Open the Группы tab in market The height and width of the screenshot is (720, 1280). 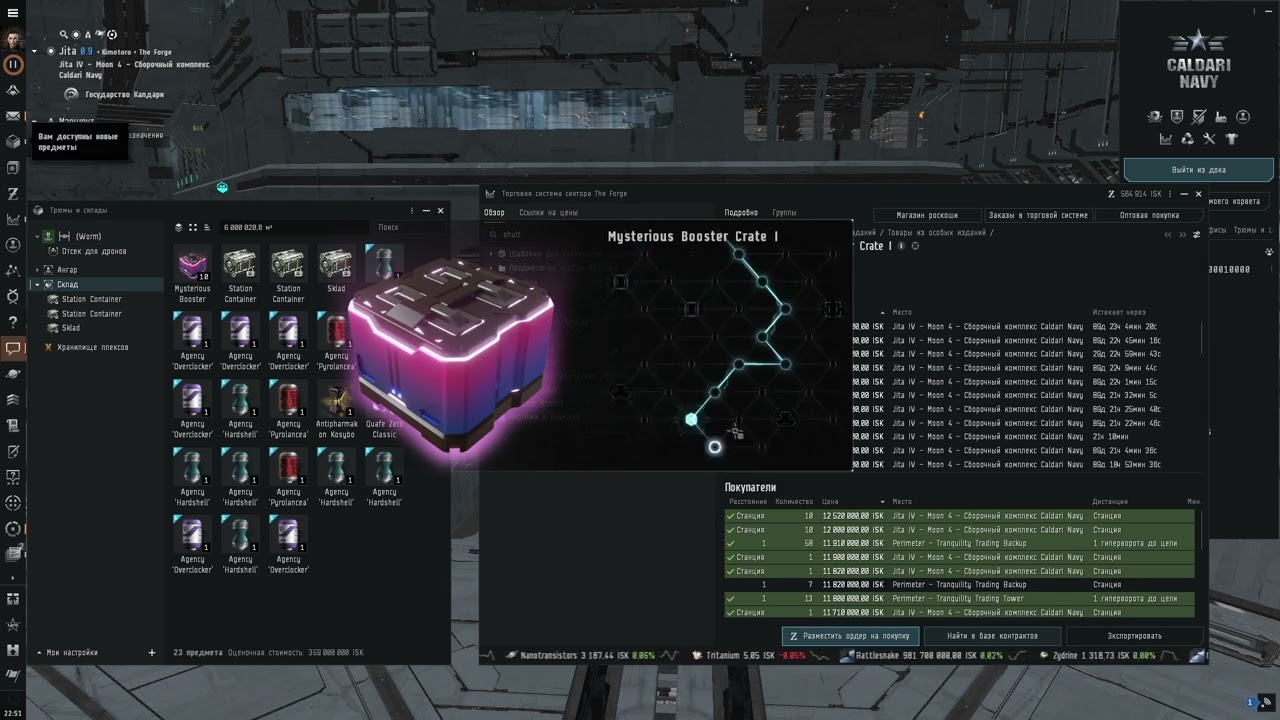(x=784, y=212)
